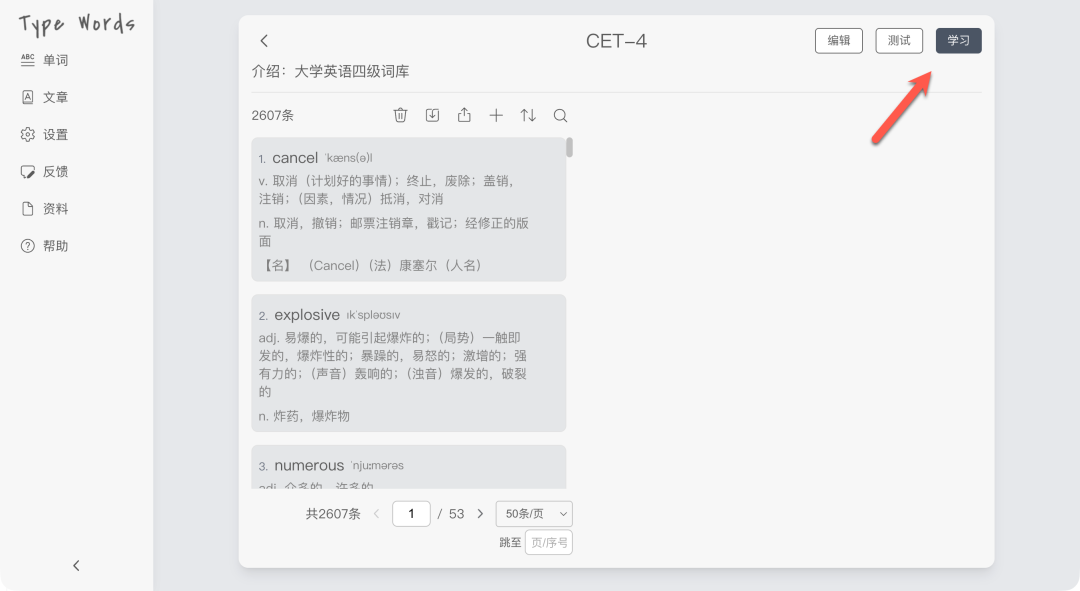The width and height of the screenshot is (1080, 591).
Task: Collapse the sidebar with bottom chevron
Action: click(x=76, y=566)
